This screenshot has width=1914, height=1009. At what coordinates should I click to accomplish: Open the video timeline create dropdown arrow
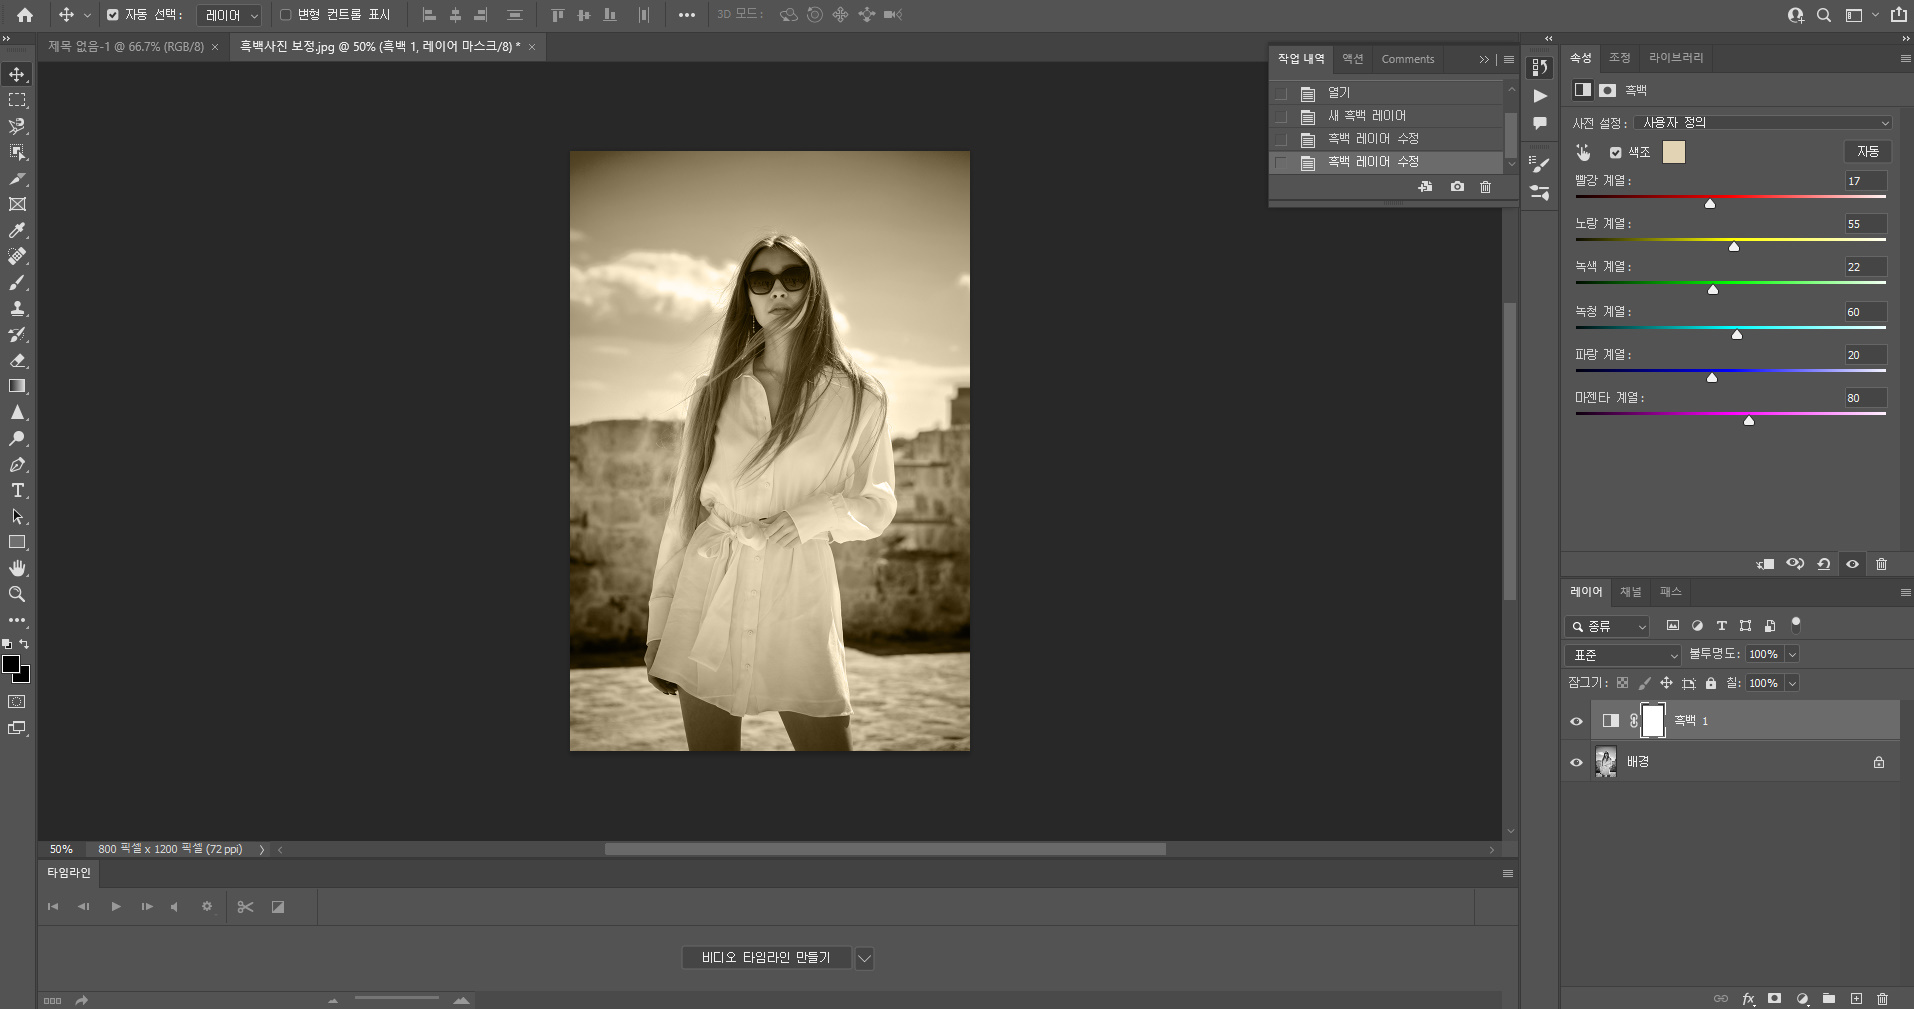click(864, 958)
